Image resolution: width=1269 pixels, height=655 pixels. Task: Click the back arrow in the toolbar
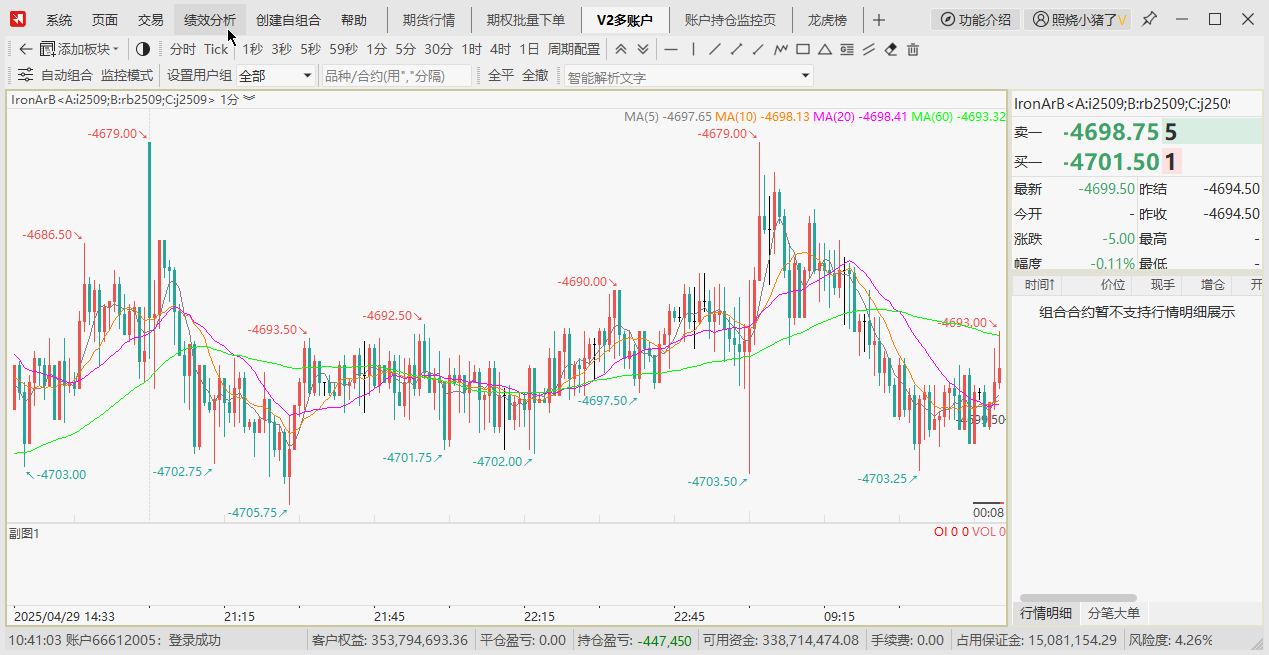coord(25,49)
